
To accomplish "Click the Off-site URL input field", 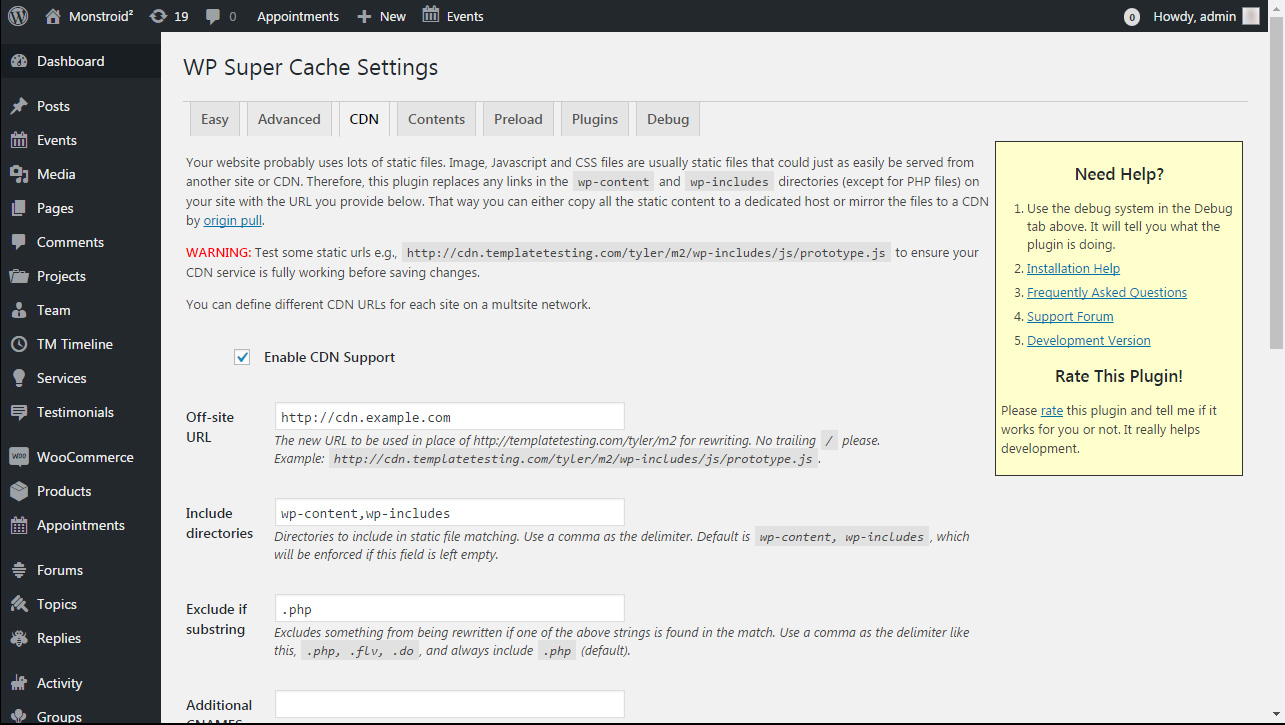I will pos(449,417).
